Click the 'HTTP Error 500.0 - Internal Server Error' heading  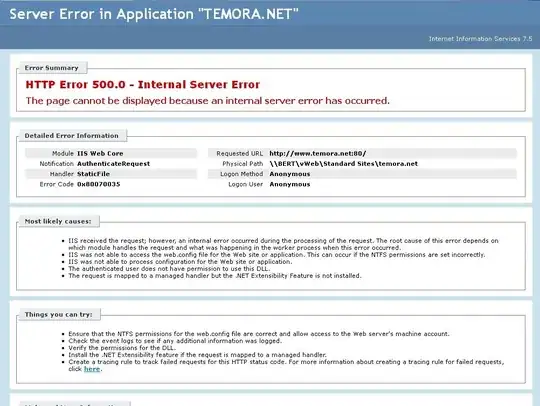click(143, 85)
